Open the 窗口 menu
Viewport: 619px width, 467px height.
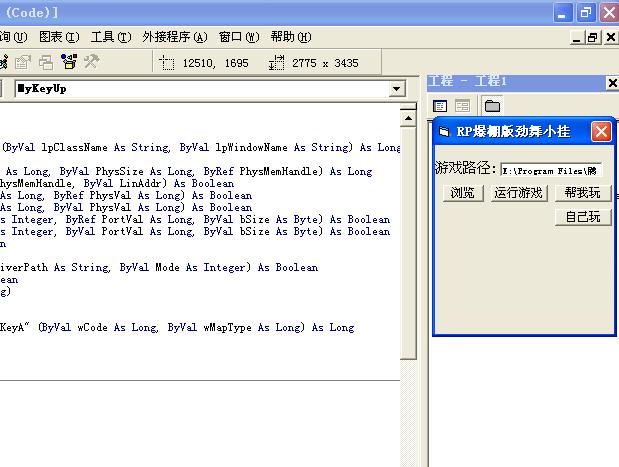pos(238,37)
